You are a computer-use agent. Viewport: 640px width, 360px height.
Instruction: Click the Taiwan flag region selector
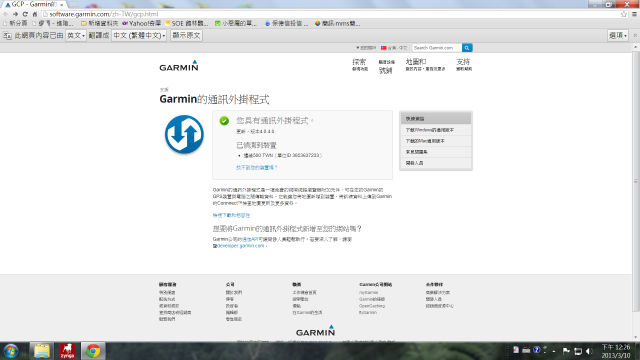pyautogui.click(x=394, y=48)
